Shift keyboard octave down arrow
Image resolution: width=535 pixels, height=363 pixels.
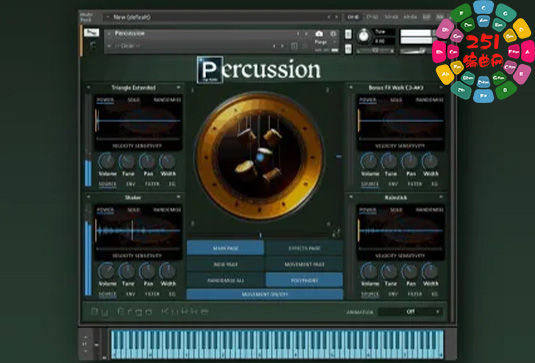(x=85, y=351)
